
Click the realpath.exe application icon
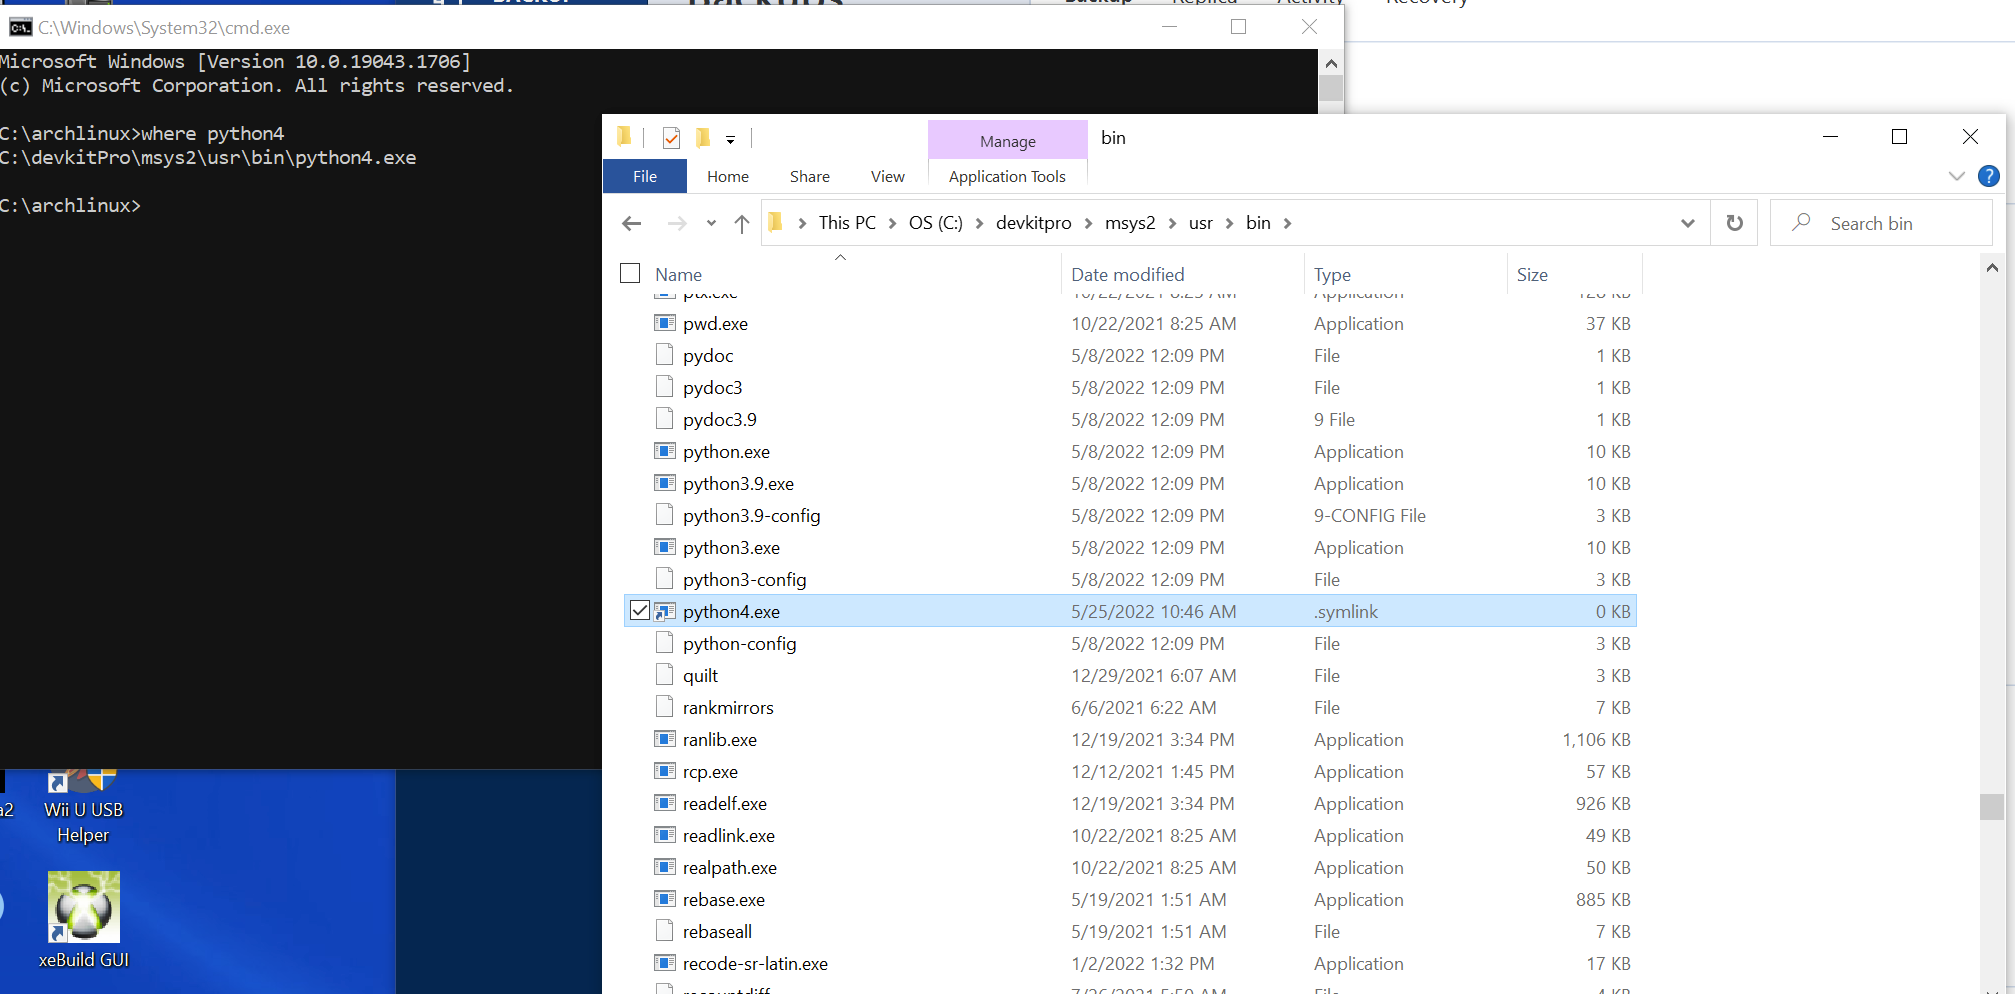click(x=664, y=867)
